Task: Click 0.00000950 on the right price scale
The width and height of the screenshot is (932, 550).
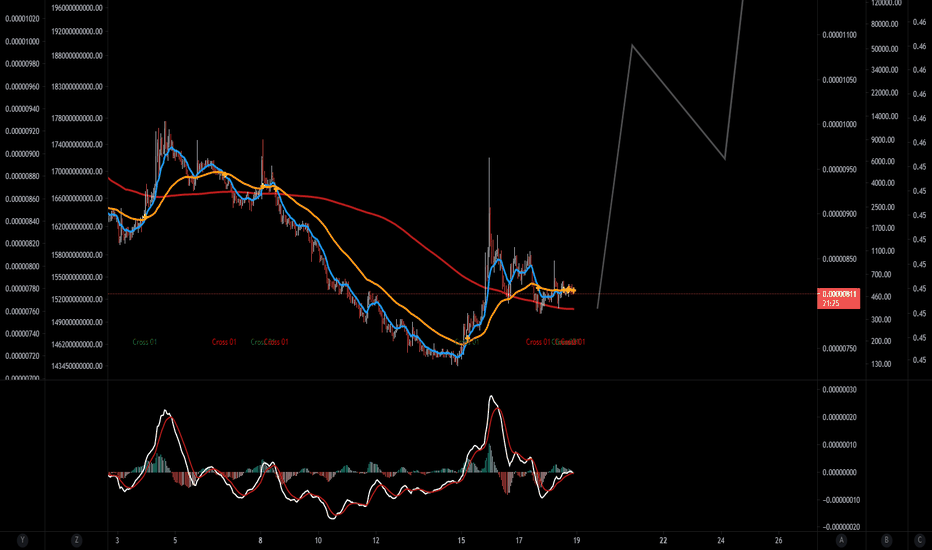Action: click(839, 169)
